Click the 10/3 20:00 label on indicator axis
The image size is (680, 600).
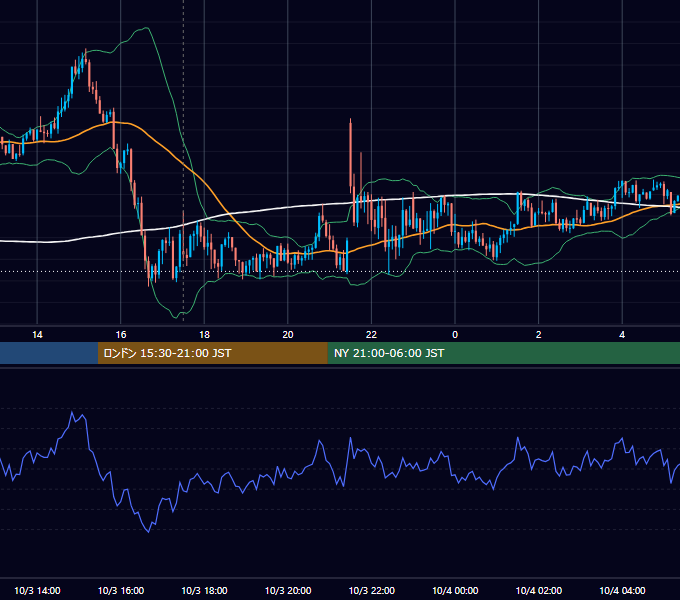pyautogui.click(x=288, y=590)
